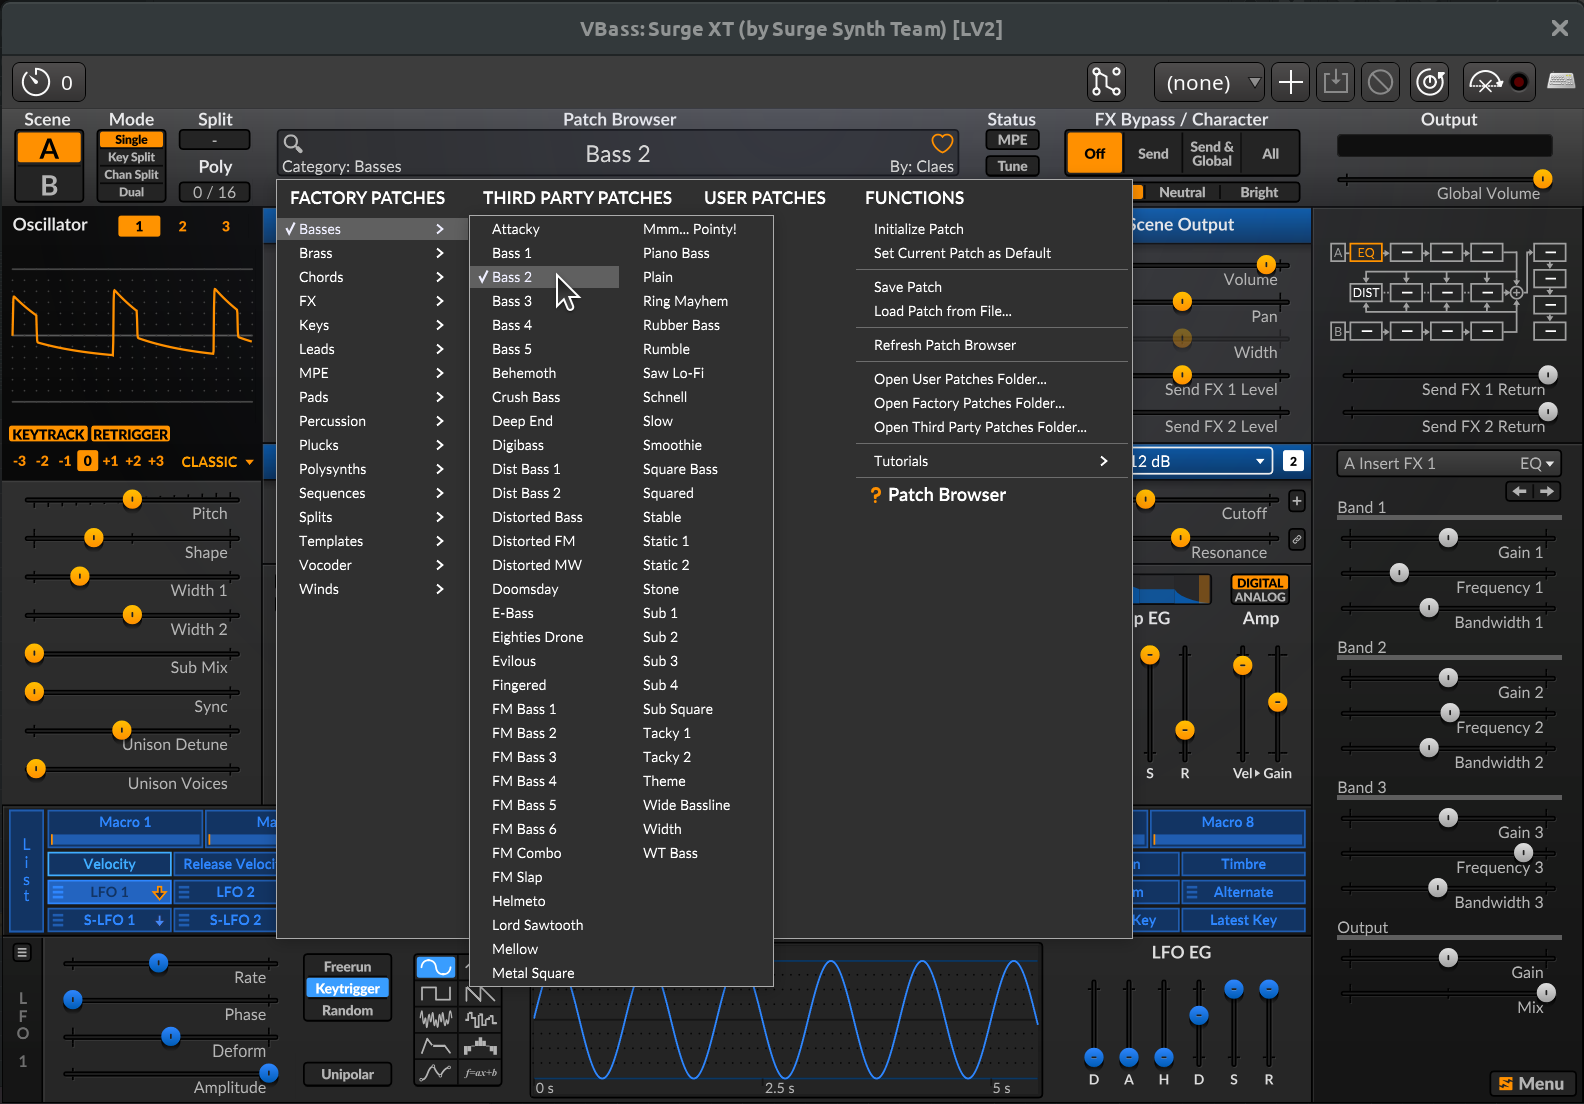Screen dimensions: 1584x1104
Task: Expand the Winds category submenu
Action: point(372,589)
